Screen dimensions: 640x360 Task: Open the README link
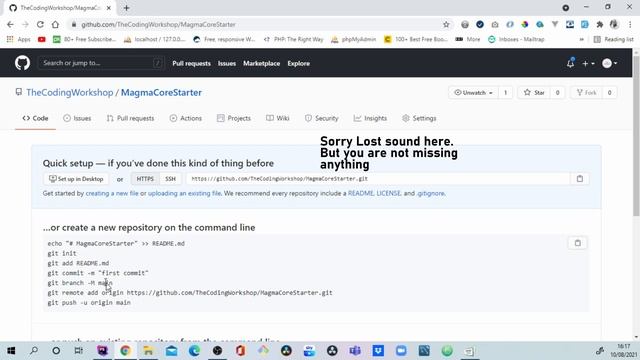(x=360, y=193)
